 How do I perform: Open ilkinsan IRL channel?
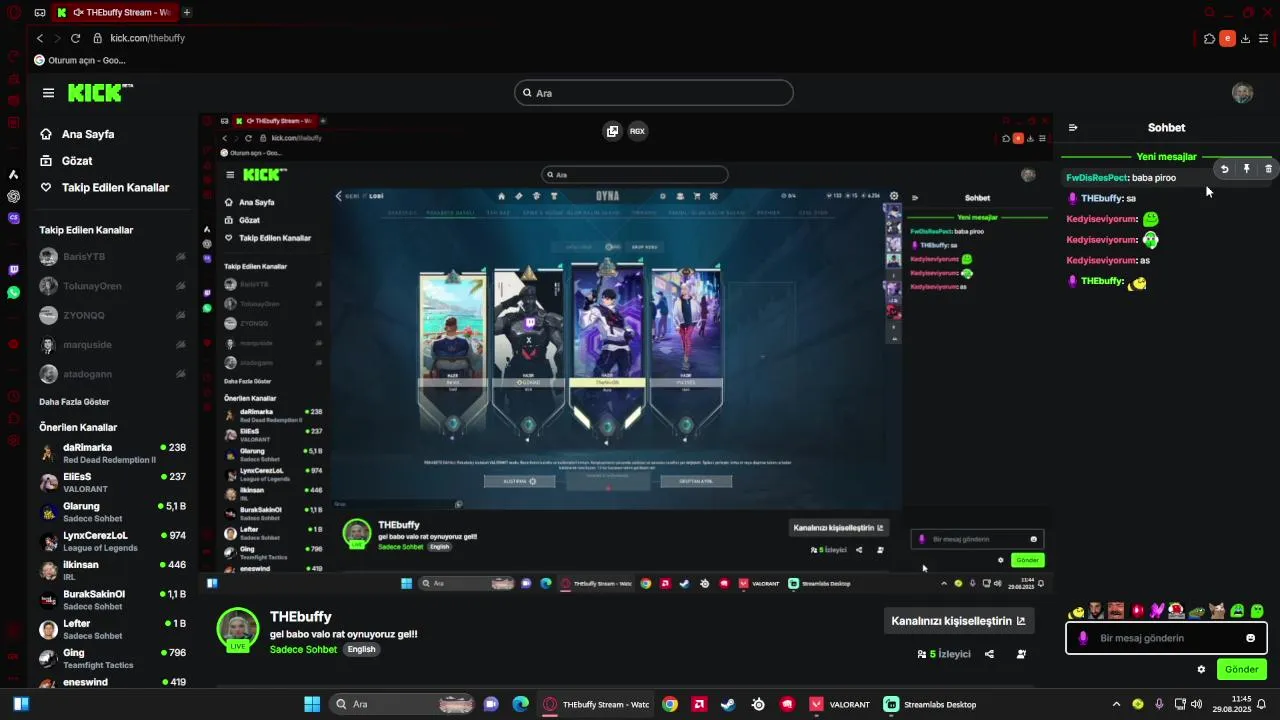[112, 570]
